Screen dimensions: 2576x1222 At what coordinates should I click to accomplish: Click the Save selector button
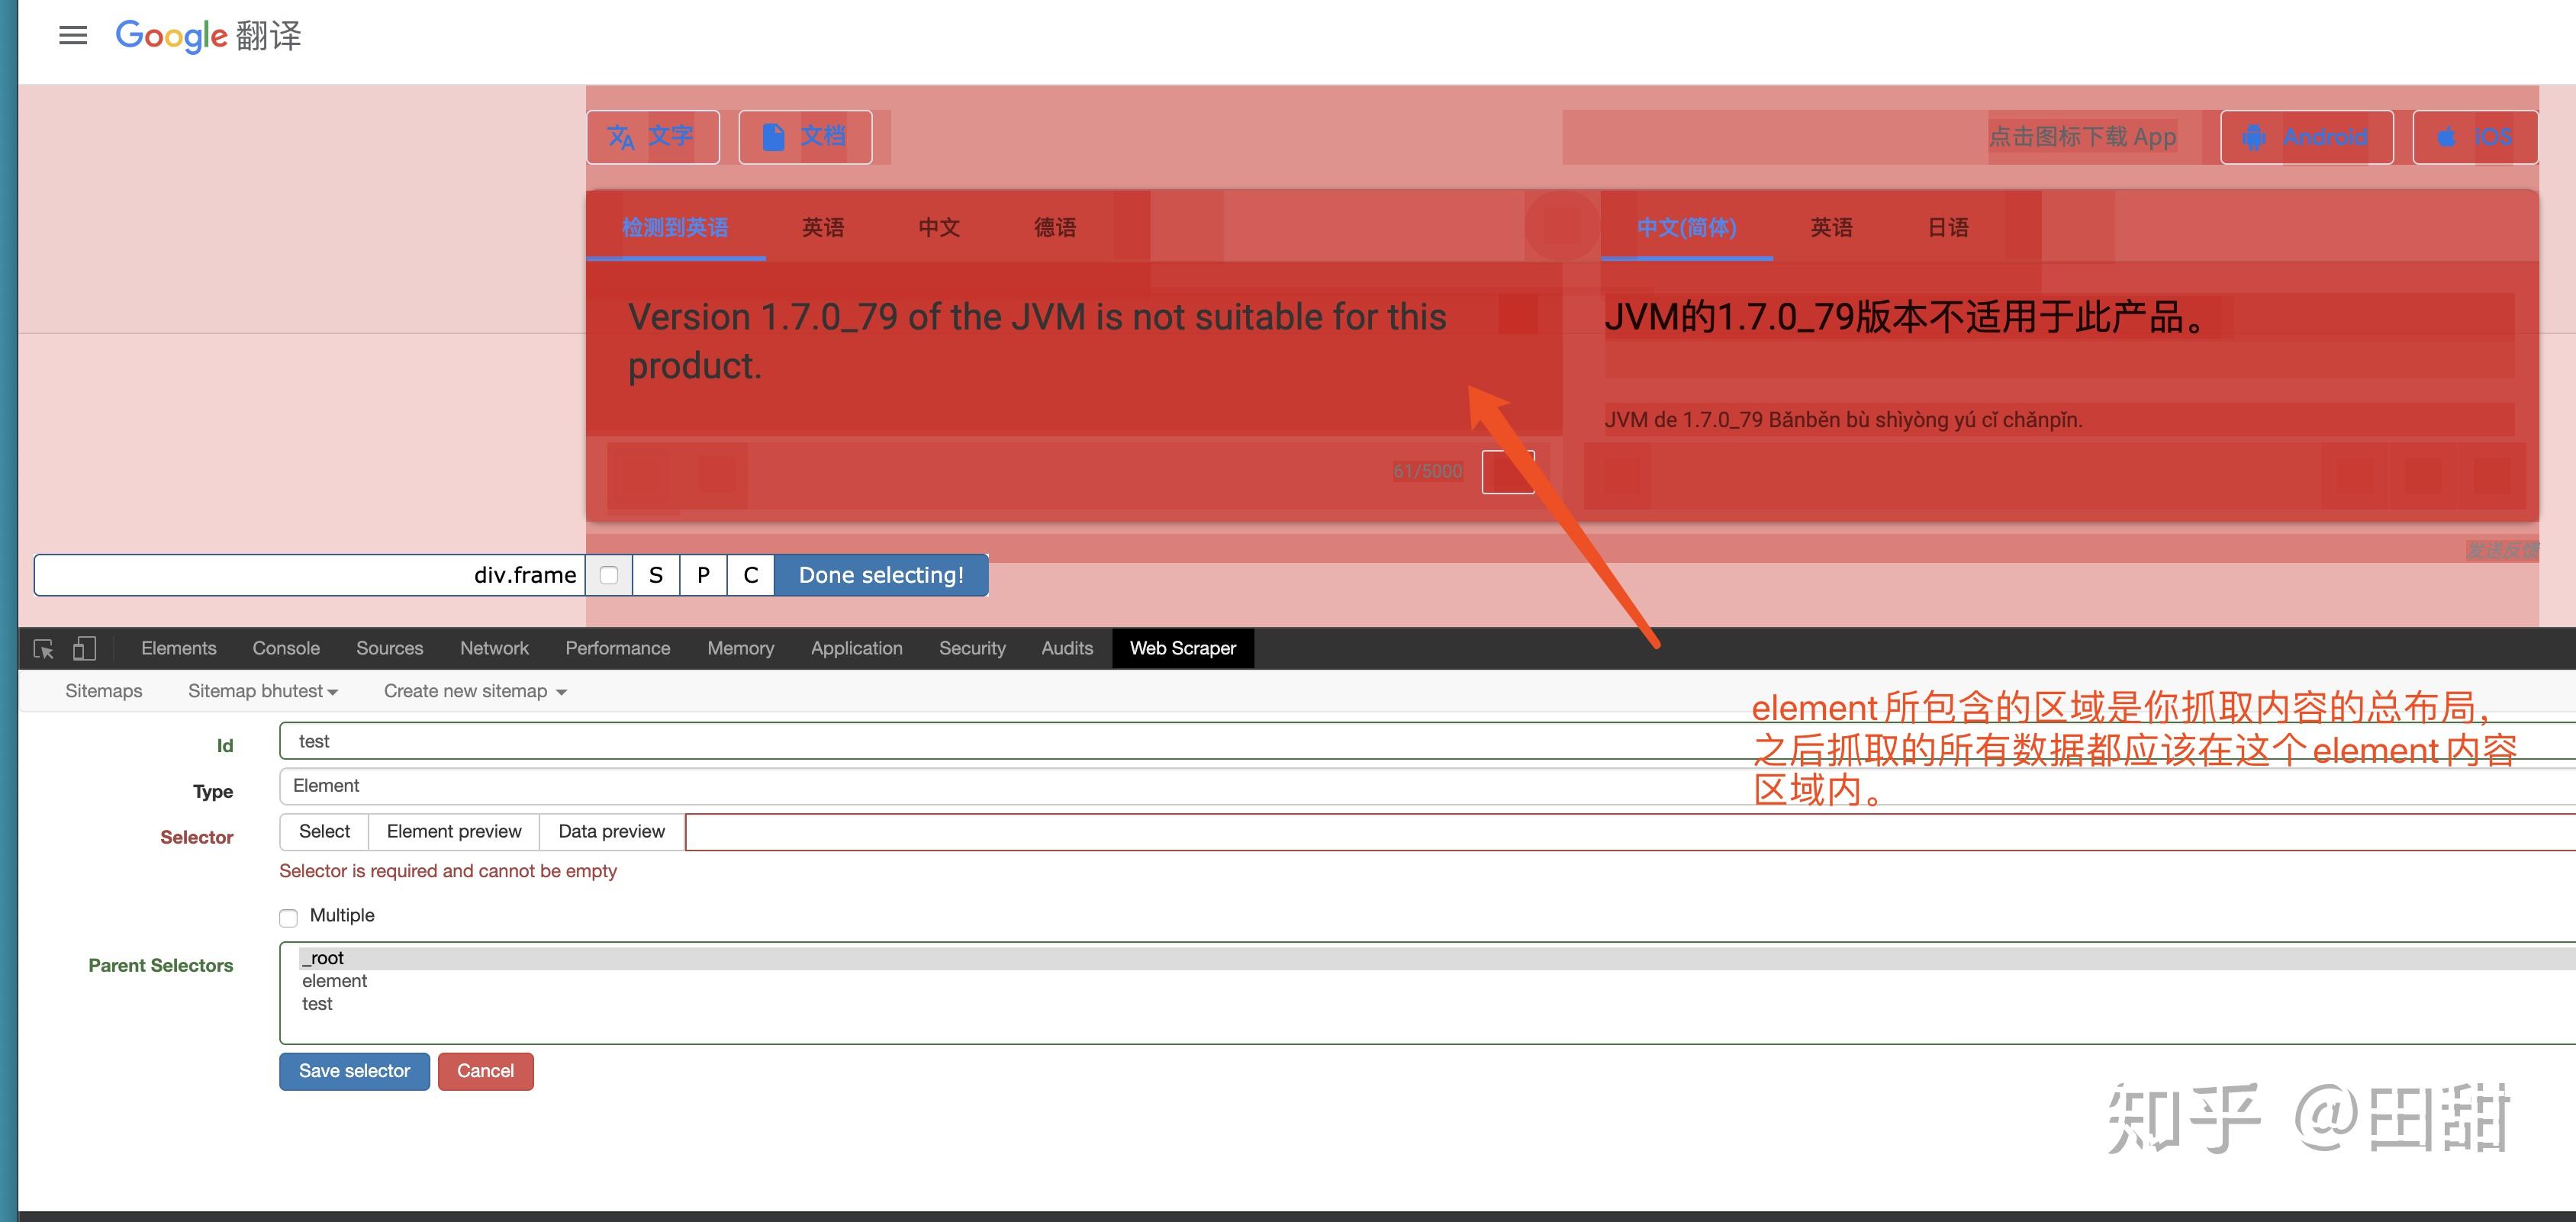(354, 1070)
